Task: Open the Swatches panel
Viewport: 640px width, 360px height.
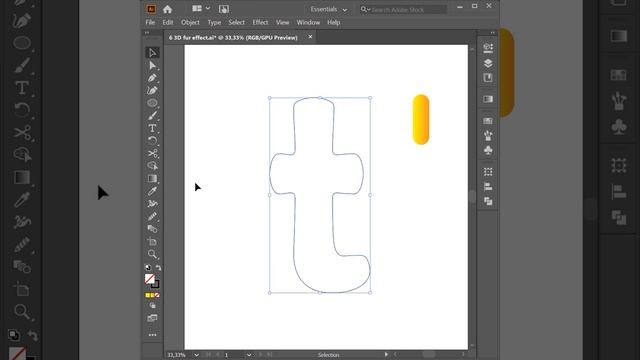Action: point(488,121)
